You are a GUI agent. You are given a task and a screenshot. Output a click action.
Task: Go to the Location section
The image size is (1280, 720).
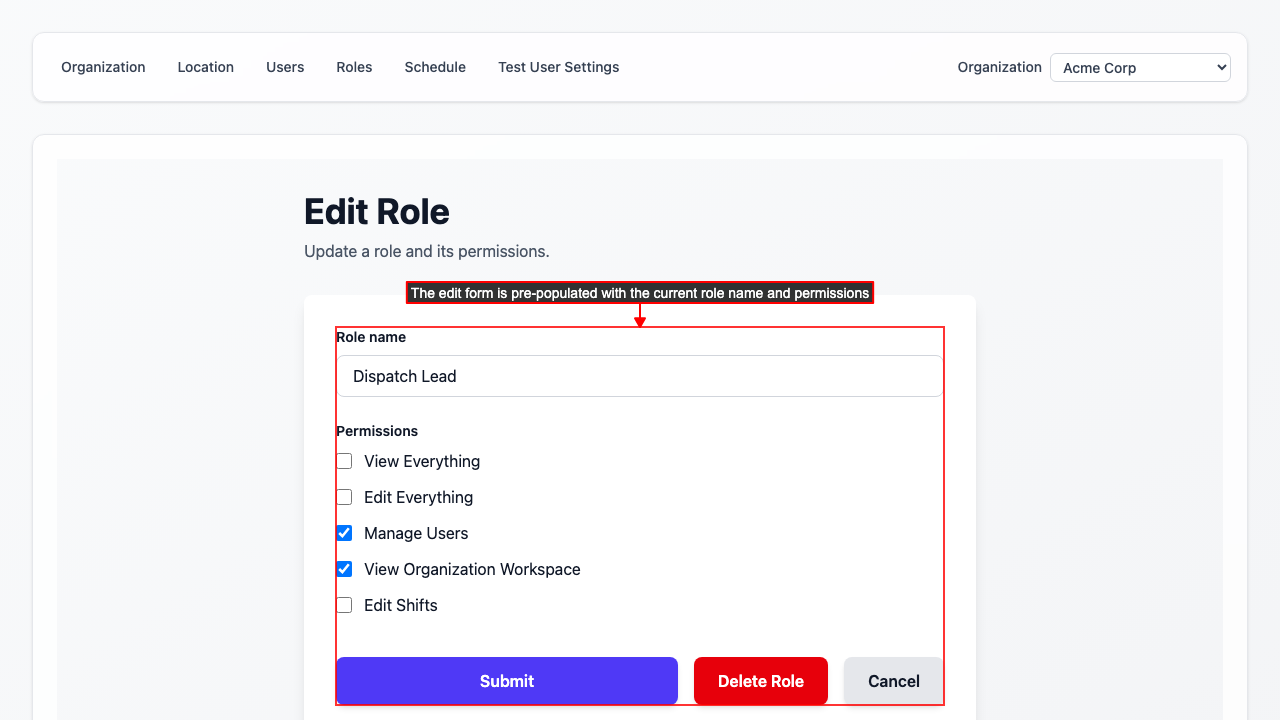point(205,67)
